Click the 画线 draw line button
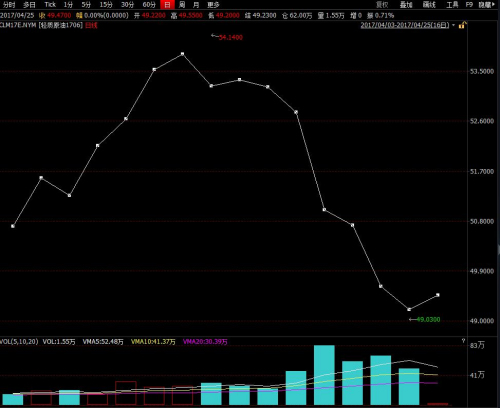Viewport: 500px width, 408px height. click(x=429, y=5)
